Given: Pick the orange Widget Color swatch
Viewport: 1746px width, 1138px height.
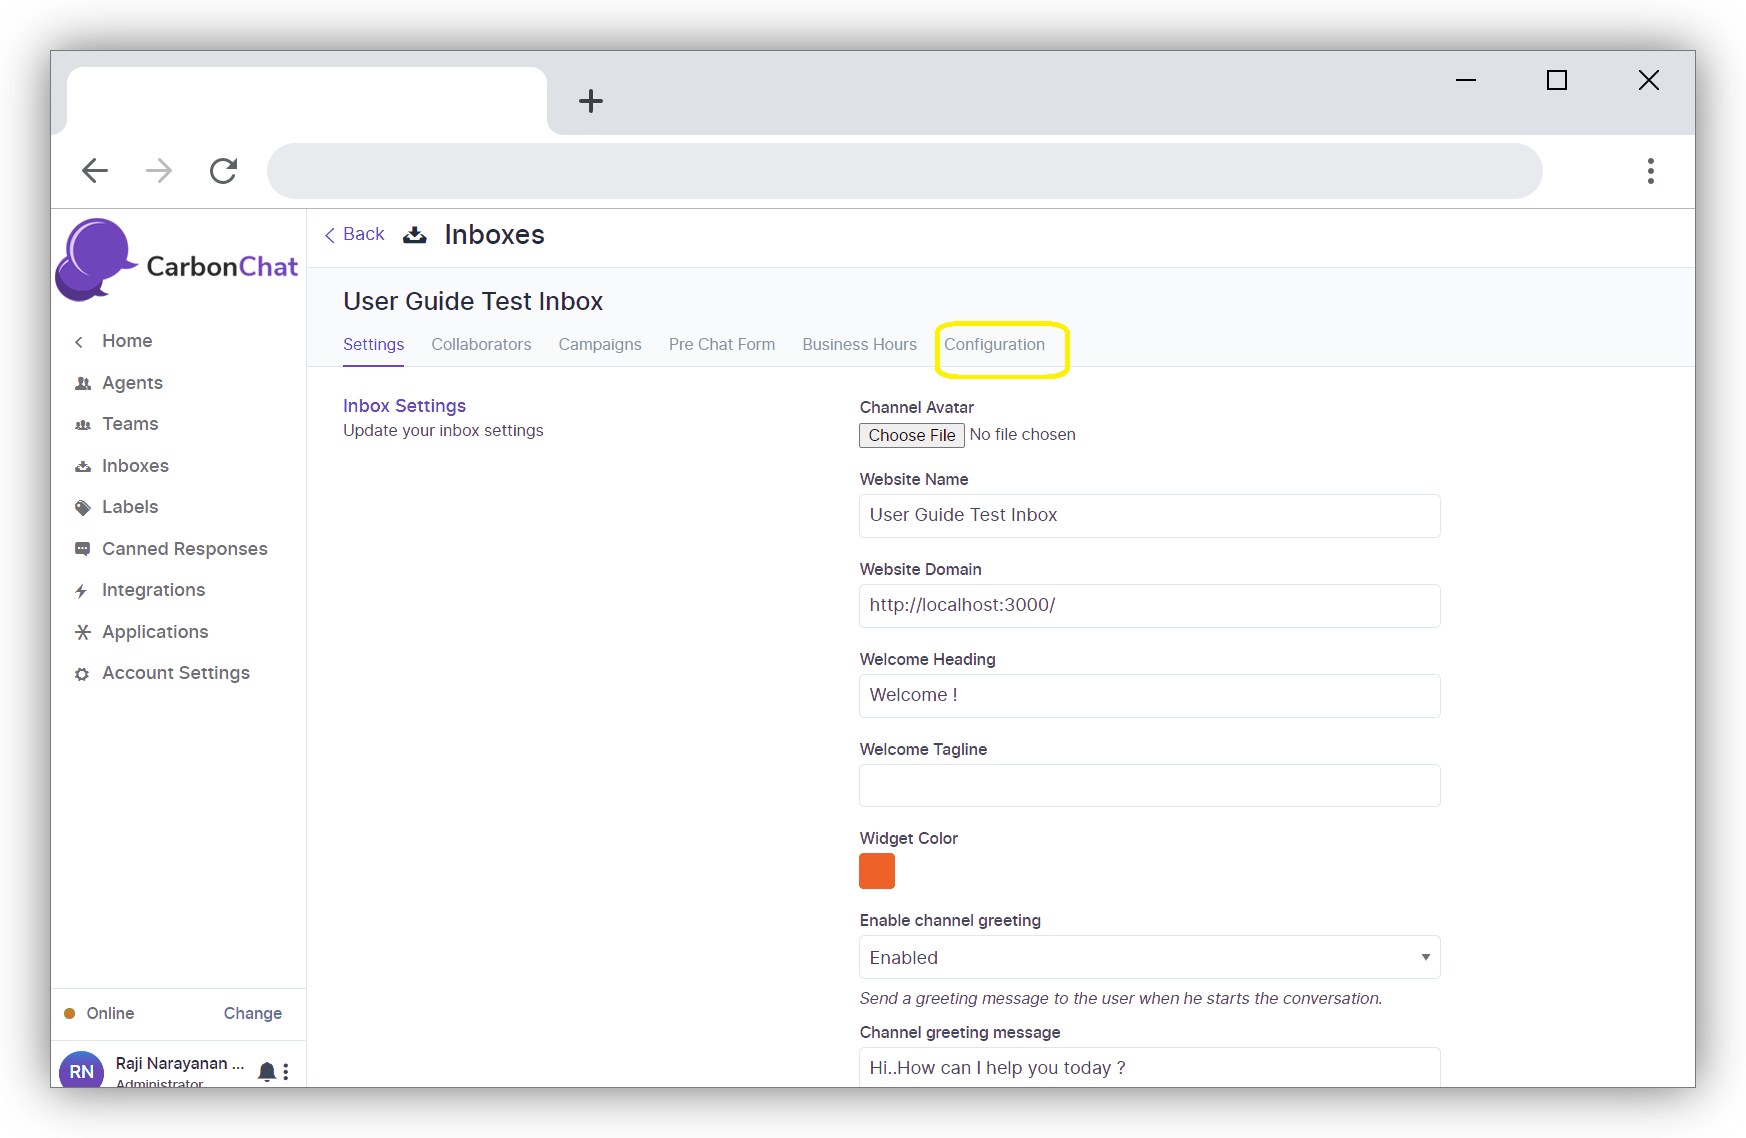Looking at the screenshot, I should coord(877,871).
